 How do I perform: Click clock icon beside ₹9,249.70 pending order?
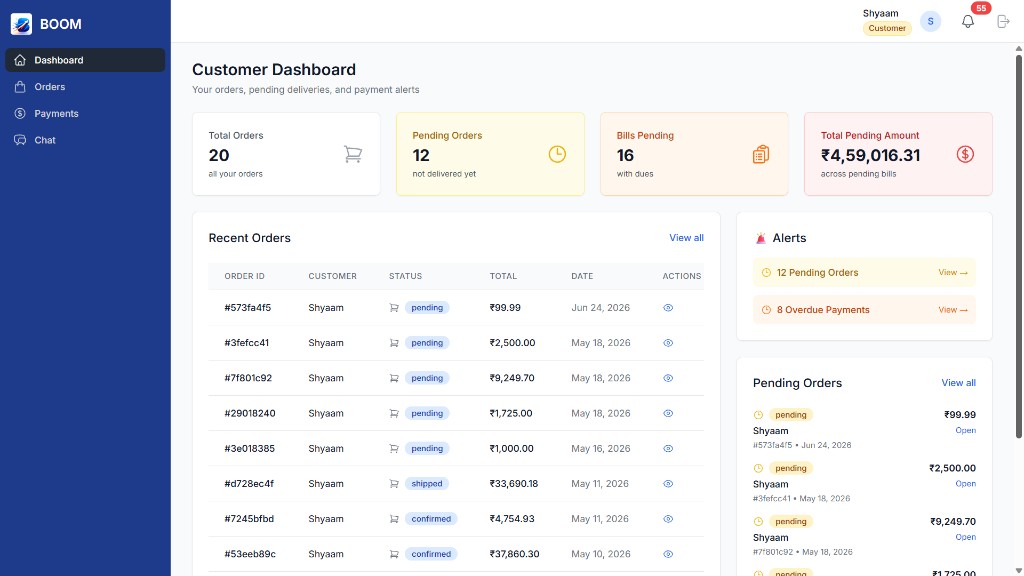tap(758, 522)
